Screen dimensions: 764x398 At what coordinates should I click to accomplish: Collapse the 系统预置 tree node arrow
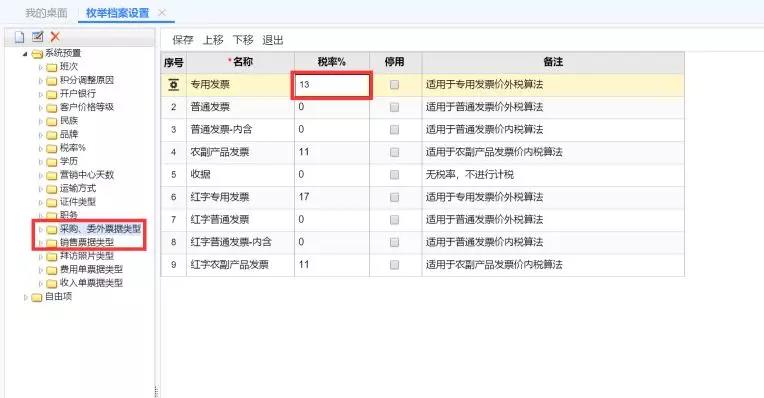pos(25,54)
